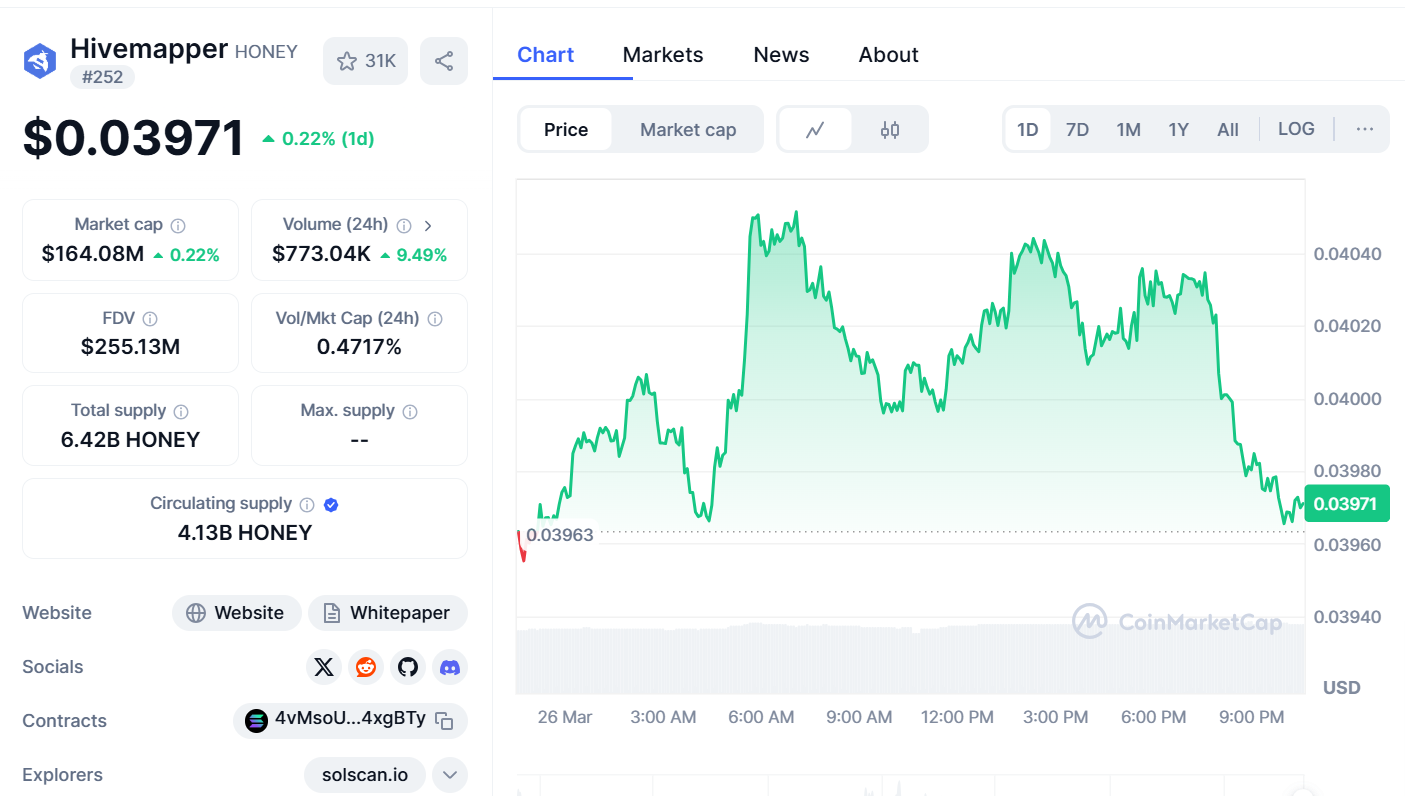Open the Volume (24h) info tooltip
The image size is (1405, 796).
click(403, 225)
